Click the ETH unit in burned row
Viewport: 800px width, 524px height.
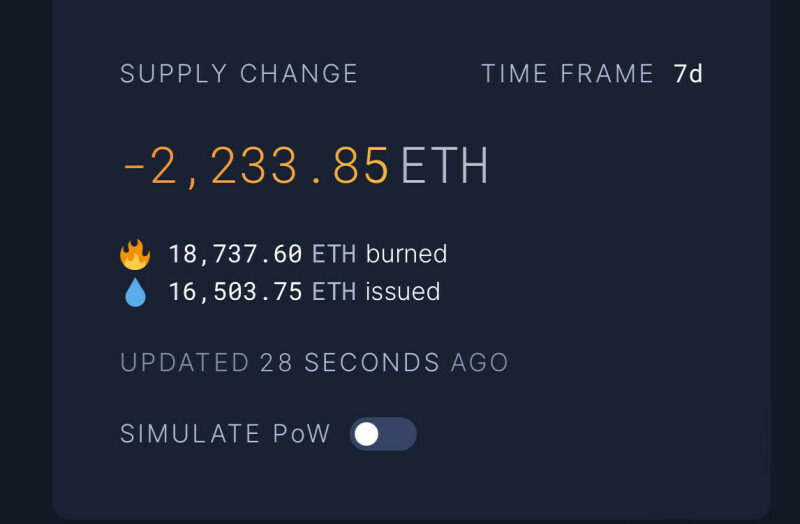(x=334, y=254)
